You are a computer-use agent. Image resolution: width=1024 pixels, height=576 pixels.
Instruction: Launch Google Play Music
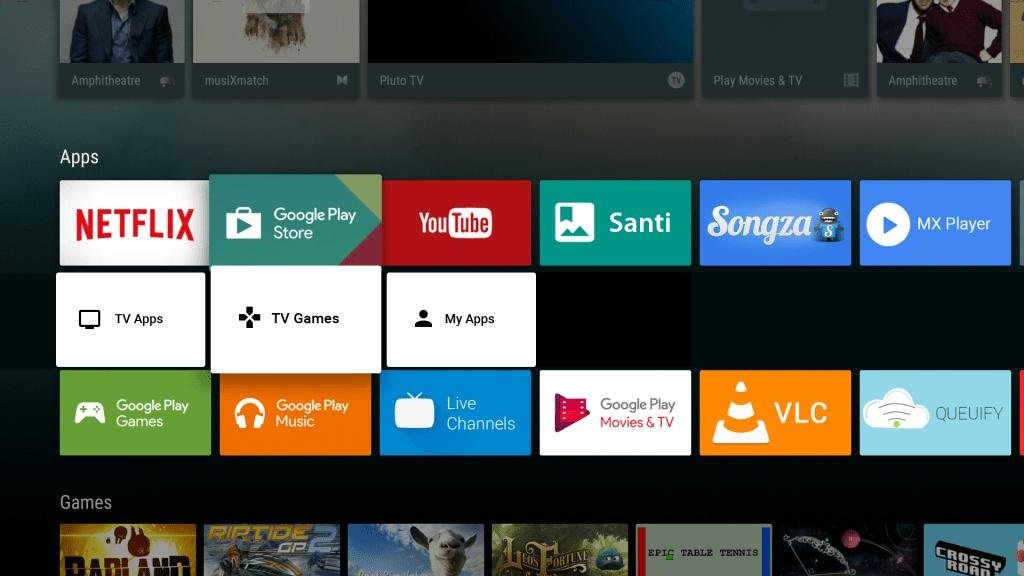[295, 412]
